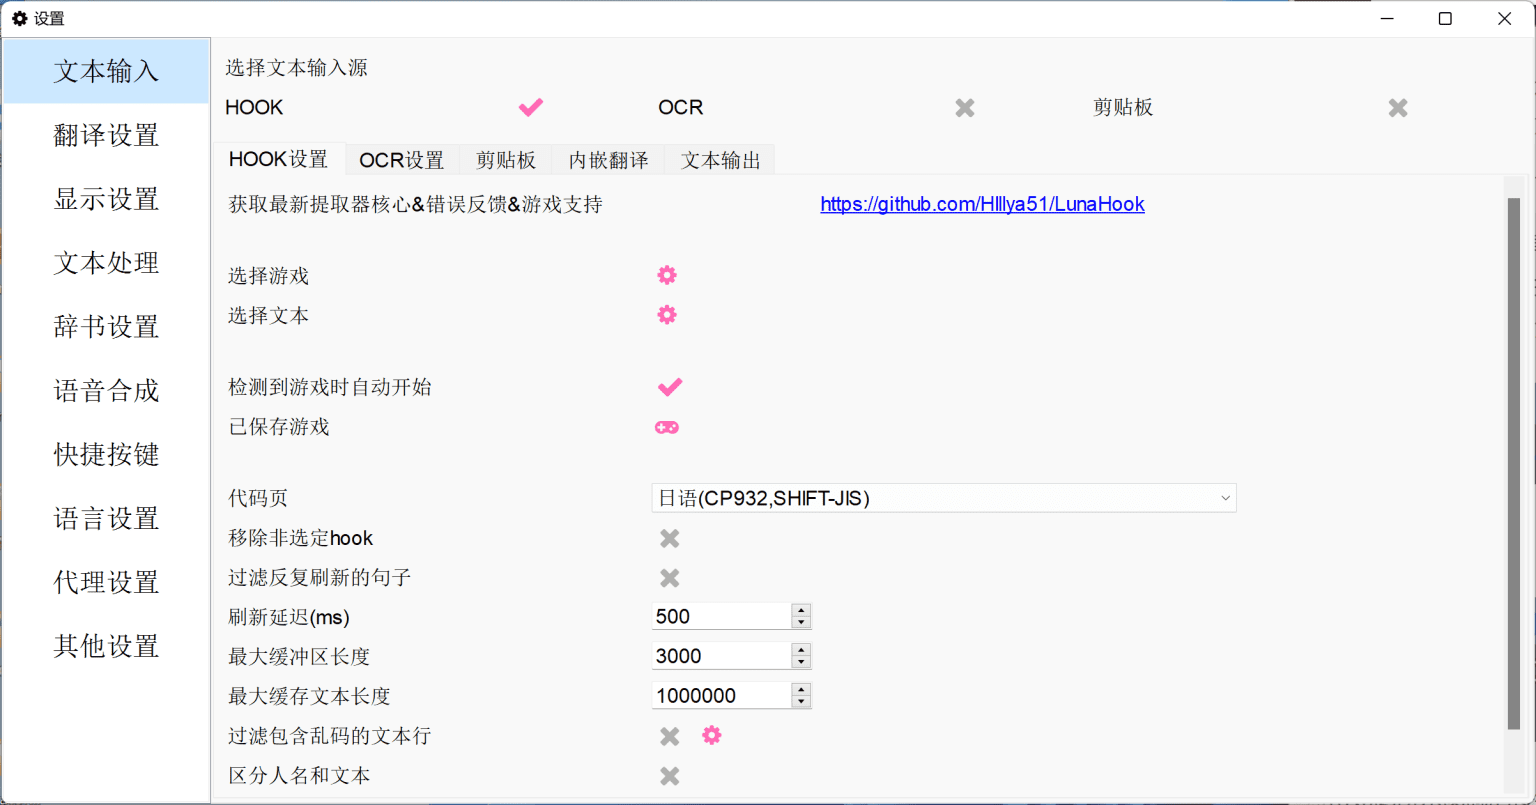Click the 选择文本 gear icon

[x=667, y=315]
